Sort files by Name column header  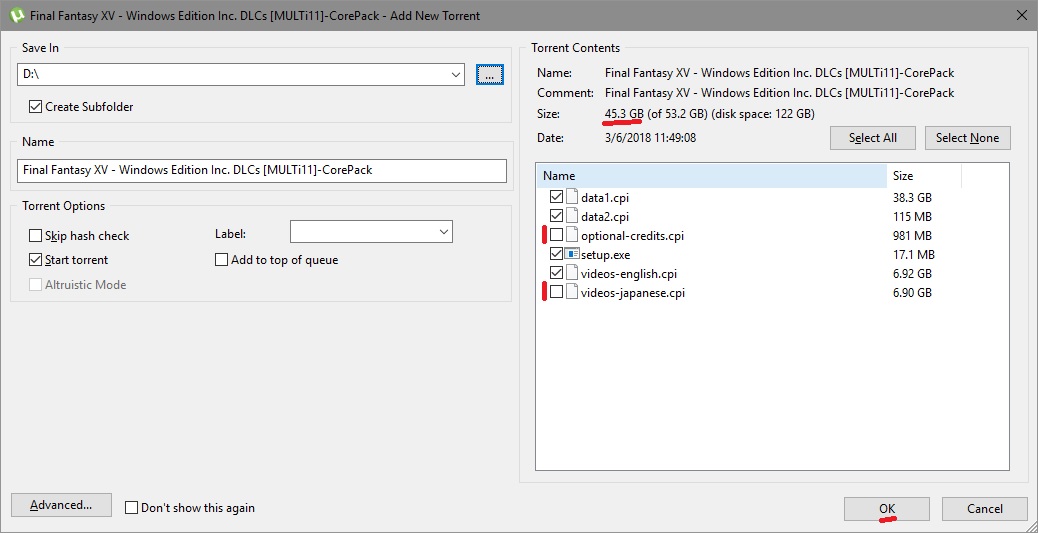pos(711,176)
